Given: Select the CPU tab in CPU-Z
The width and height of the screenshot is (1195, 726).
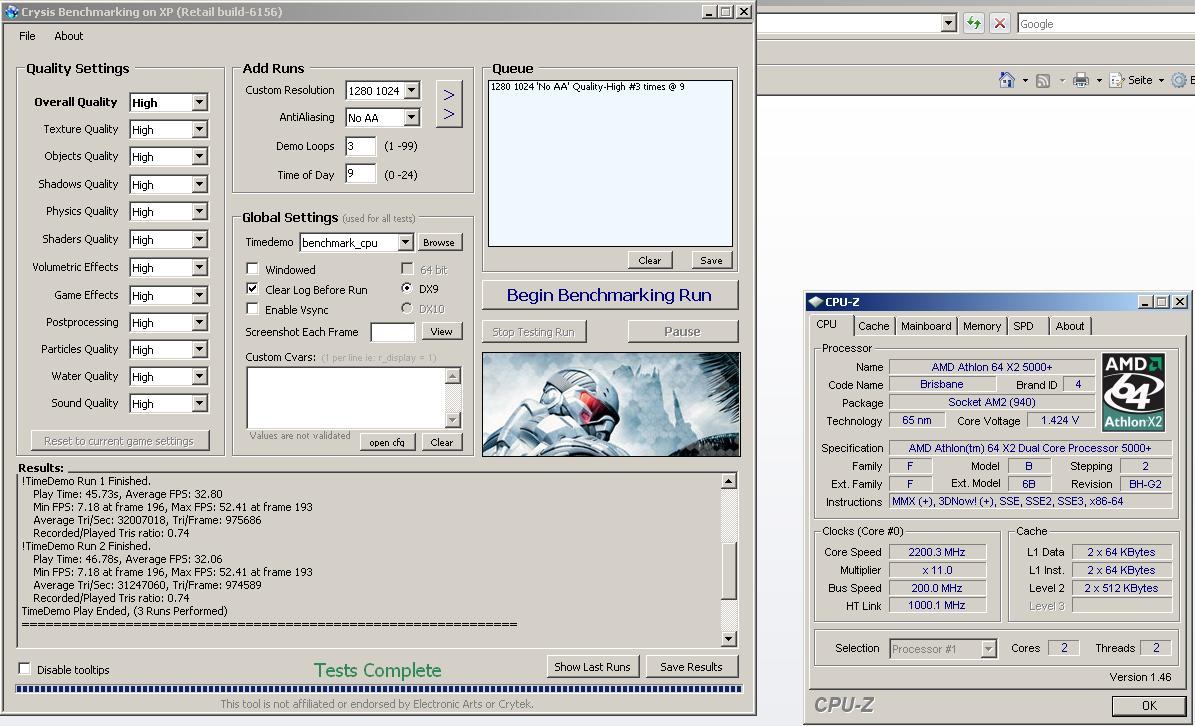Looking at the screenshot, I should click(827, 325).
